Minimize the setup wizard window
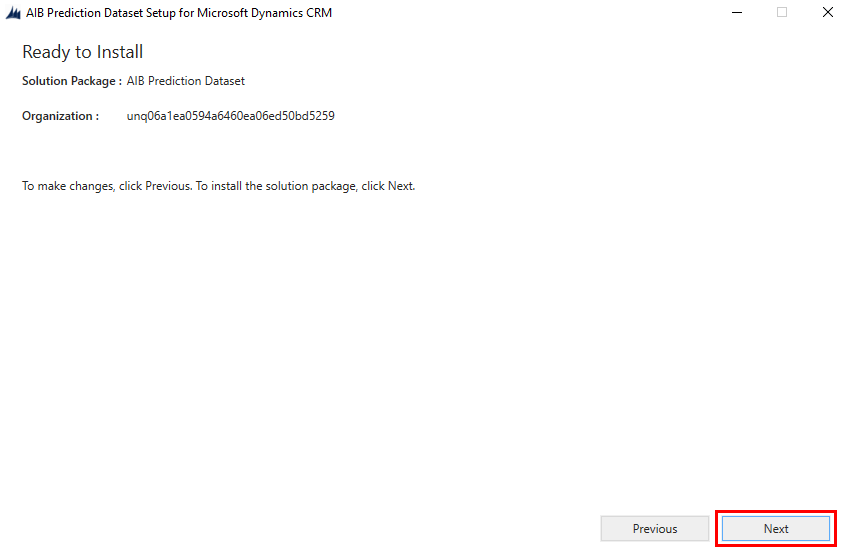 pos(735,13)
